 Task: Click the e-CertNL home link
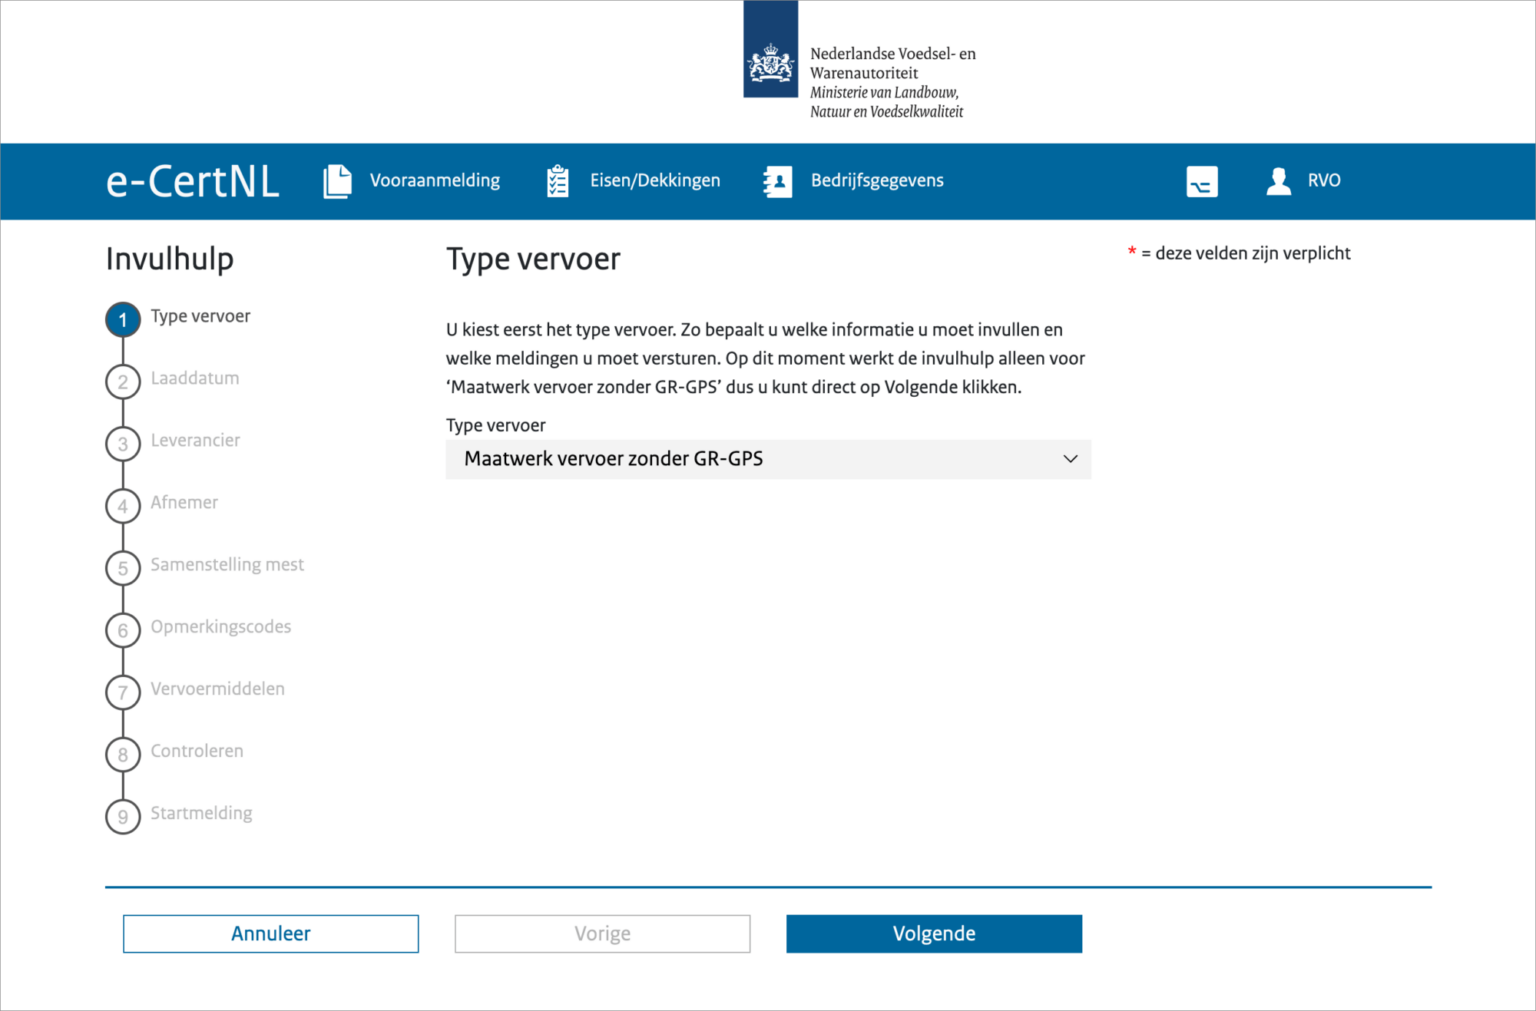coord(192,181)
